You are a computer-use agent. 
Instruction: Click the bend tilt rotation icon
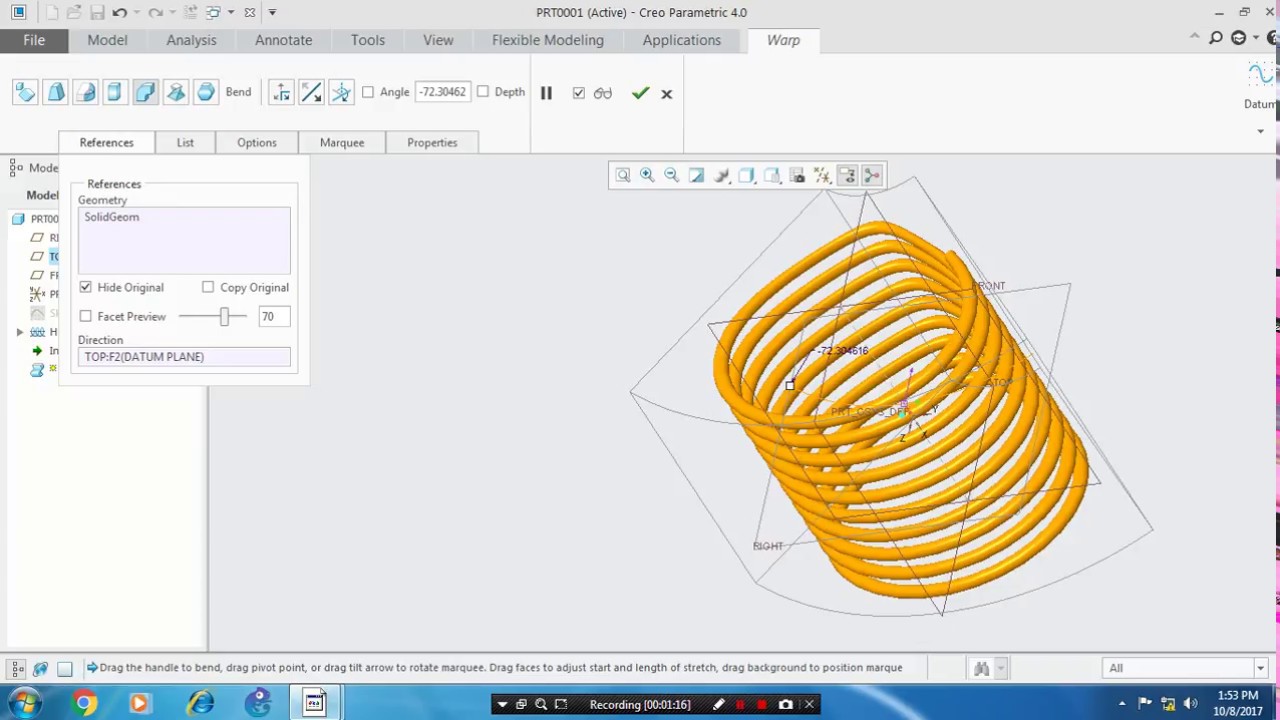pyautogui.click(x=341, y=93)
